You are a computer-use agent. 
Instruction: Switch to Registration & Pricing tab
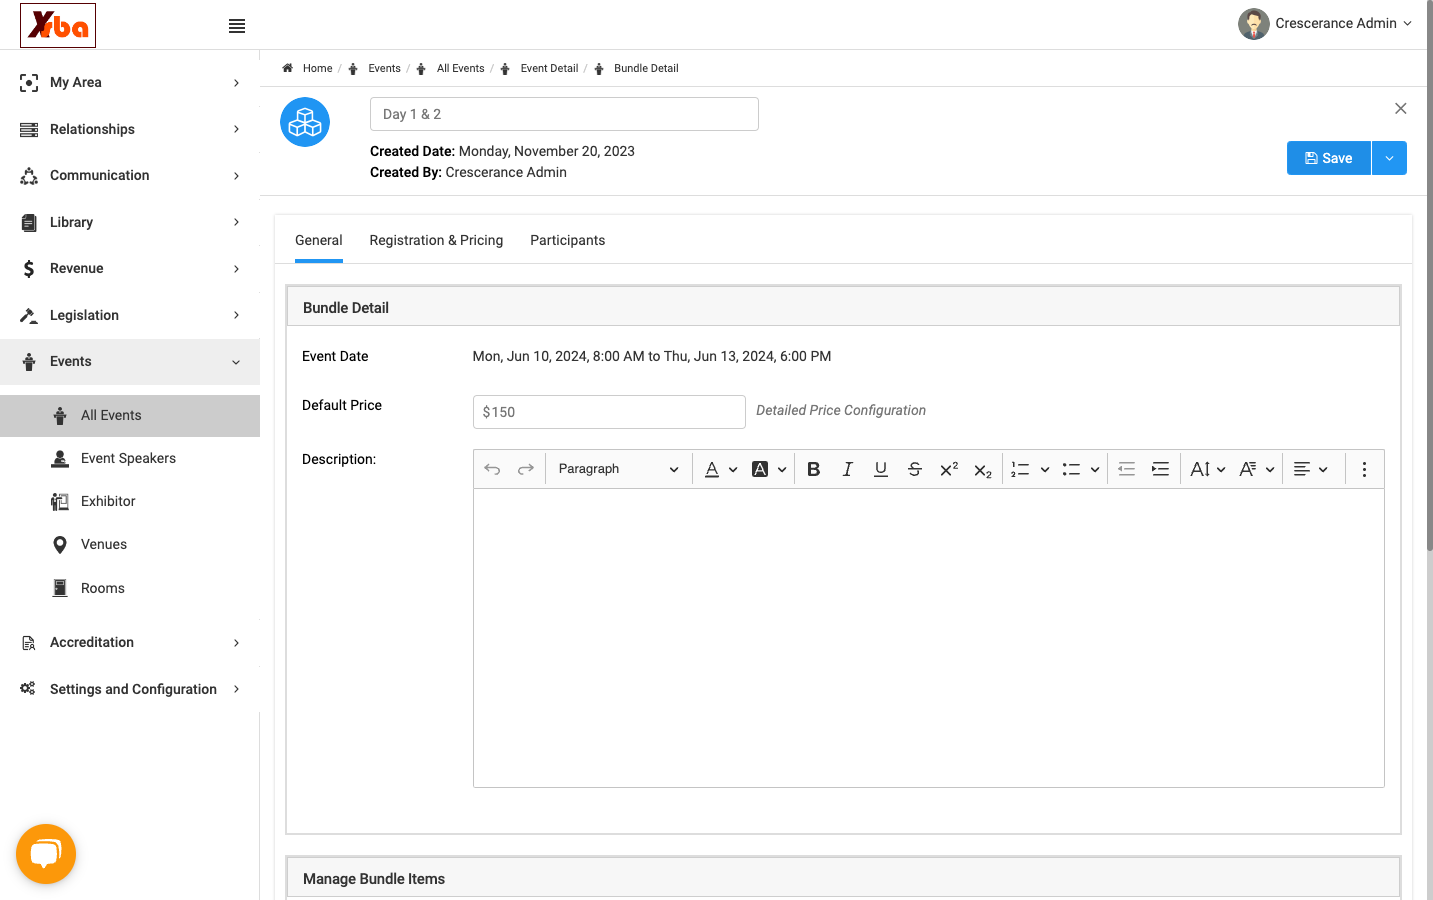pos(436,240)
